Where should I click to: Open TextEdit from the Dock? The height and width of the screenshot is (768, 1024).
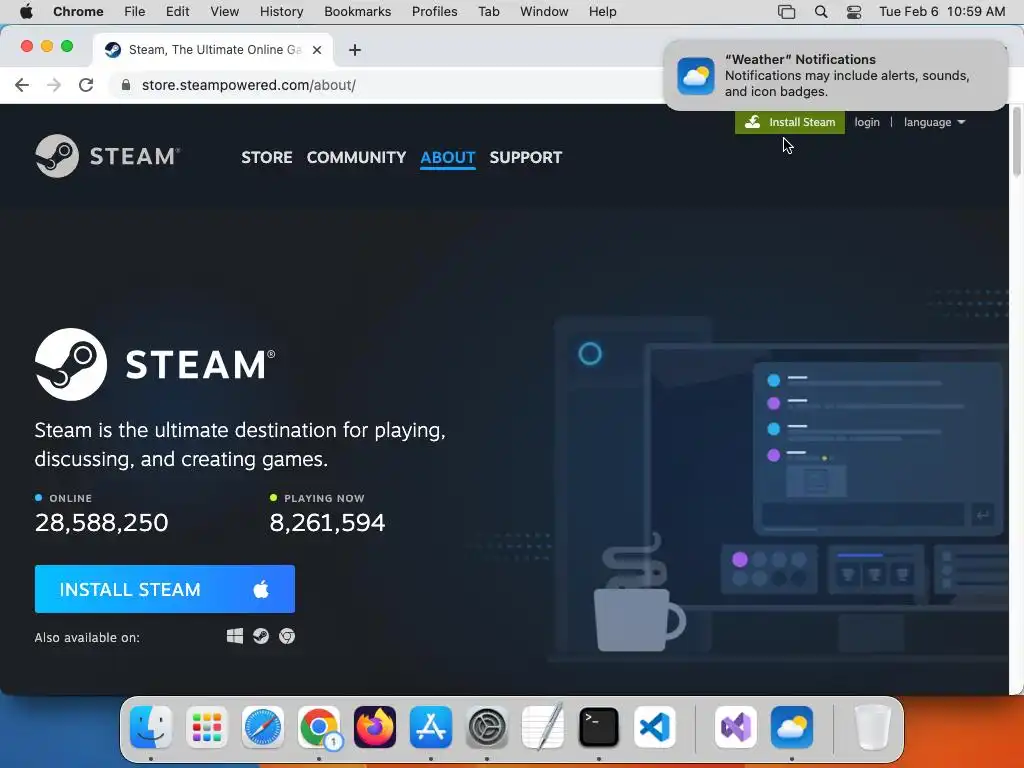tap(543, 727)
